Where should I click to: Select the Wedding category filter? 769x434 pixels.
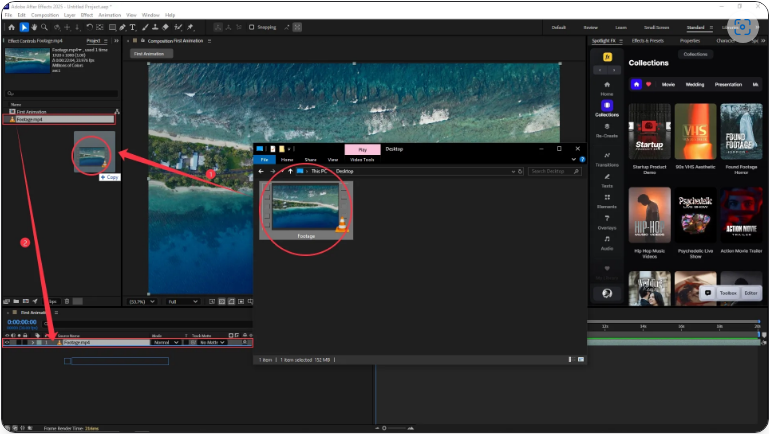point(695,84)
